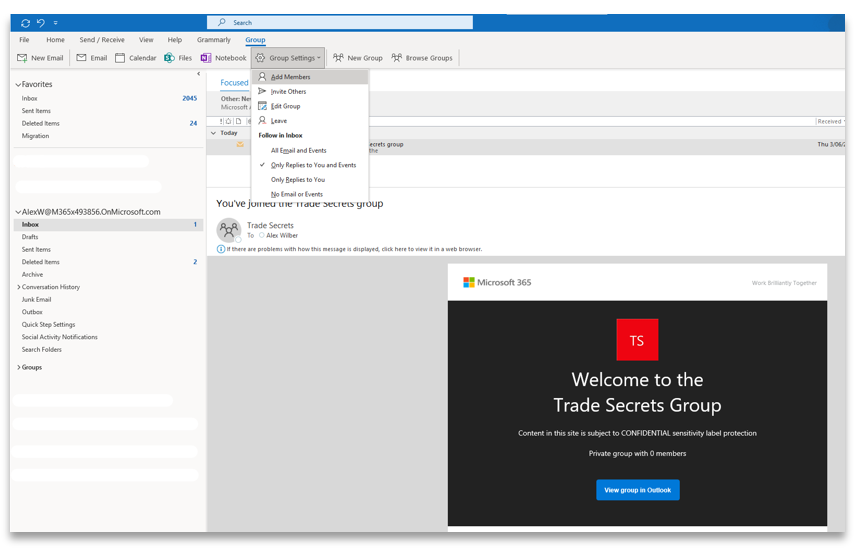Collapse the Favorites folder section

[18, 85]
